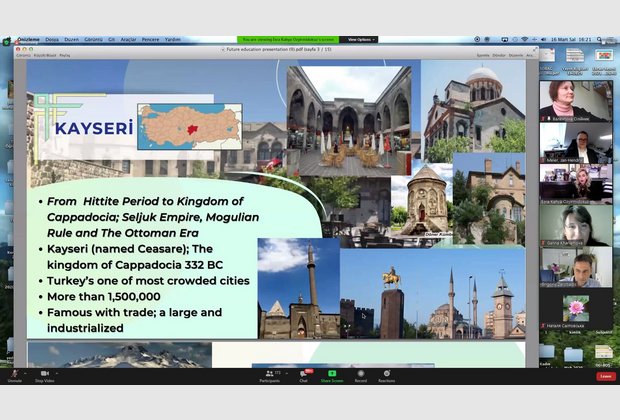
Task: Open the Yardım menu
Action: coord(173,40)
